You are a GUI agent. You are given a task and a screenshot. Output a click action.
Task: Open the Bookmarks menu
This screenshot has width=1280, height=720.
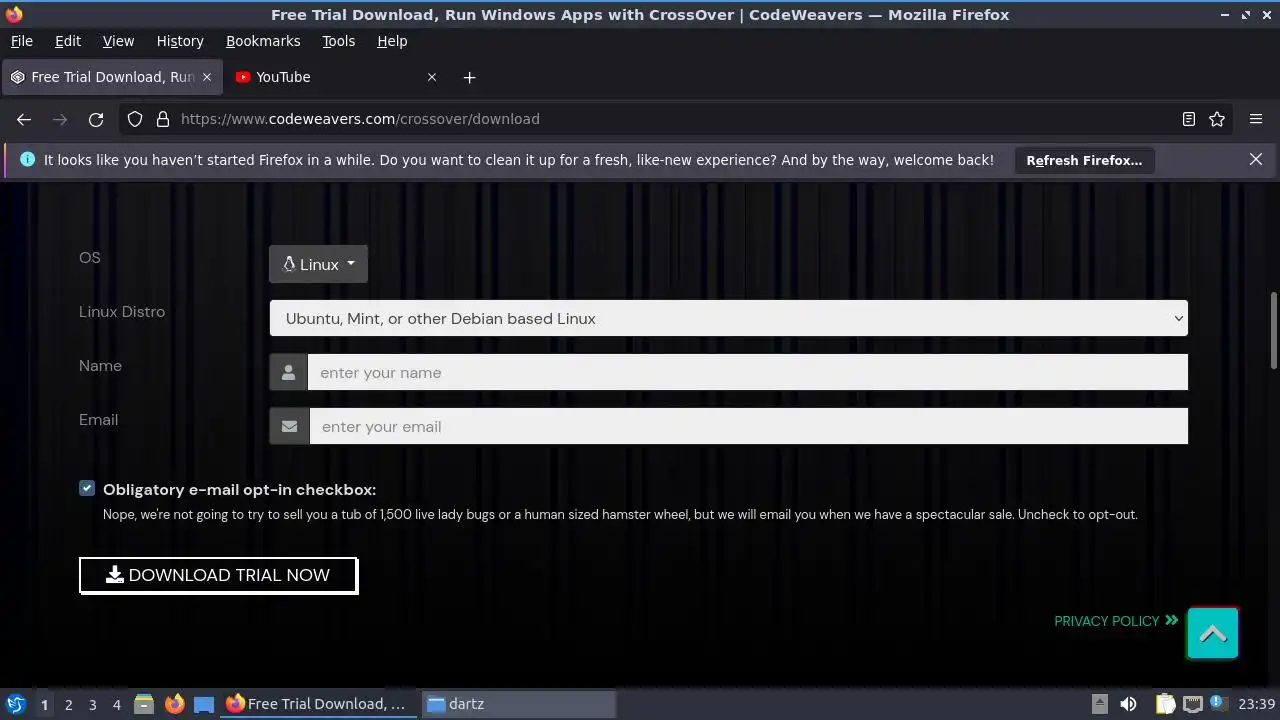click(263, 41)
